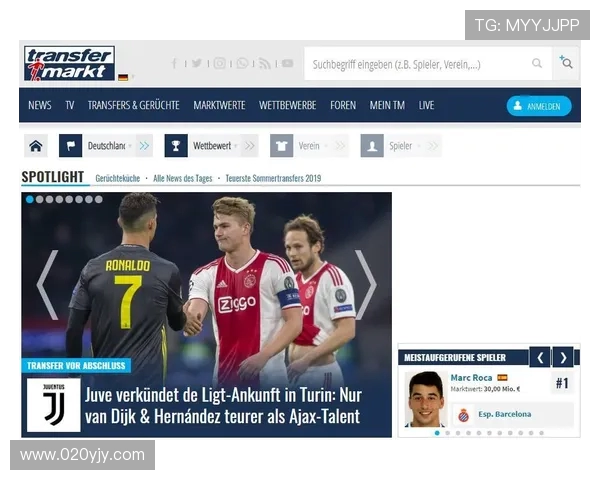
Task: Open the Twitter social icon
Action: [x=197, y=63]
